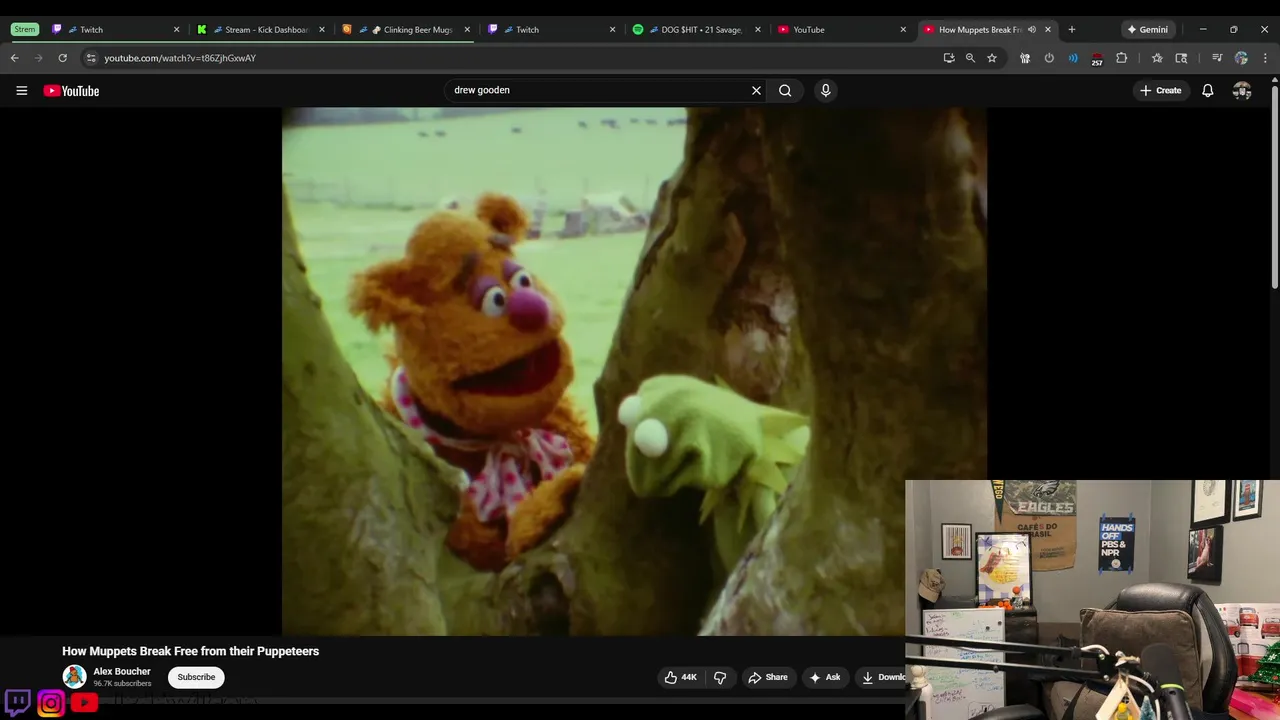Open the Strem tab group label
This screenshot has width=1280, height=720.
click(x=24, y=30)
